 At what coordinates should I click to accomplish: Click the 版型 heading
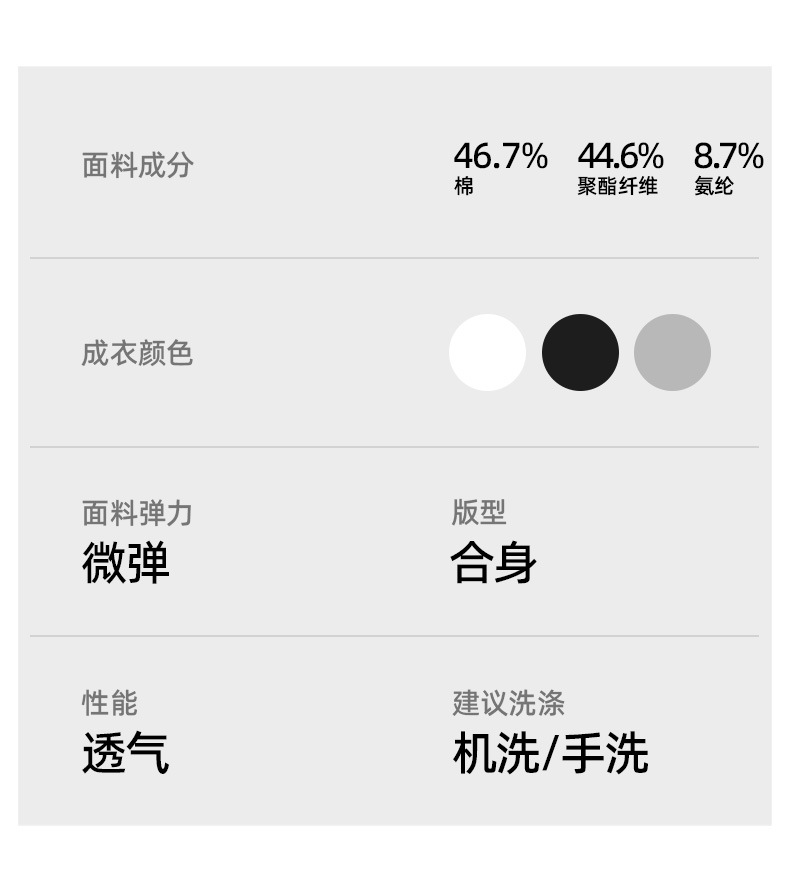(x=479, y=513)
